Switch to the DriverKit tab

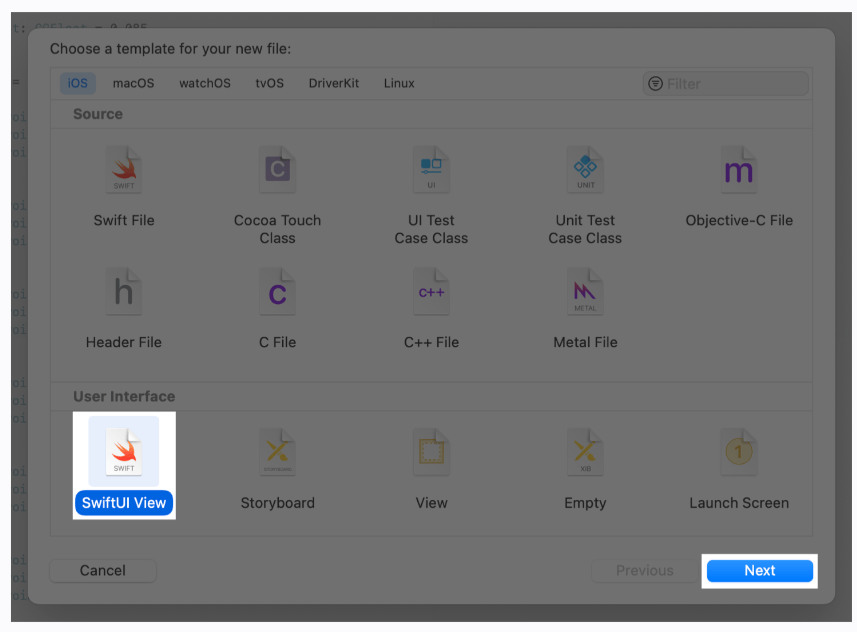point(334,83)
